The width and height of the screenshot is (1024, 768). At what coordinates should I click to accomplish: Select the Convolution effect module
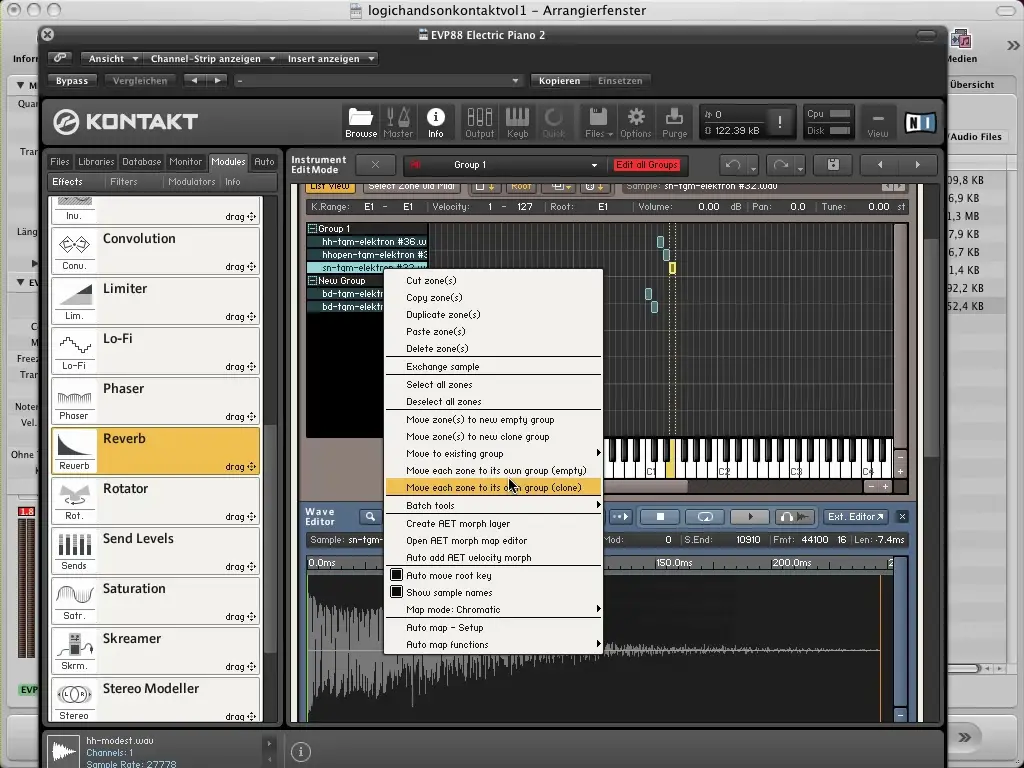coord(155,251)
